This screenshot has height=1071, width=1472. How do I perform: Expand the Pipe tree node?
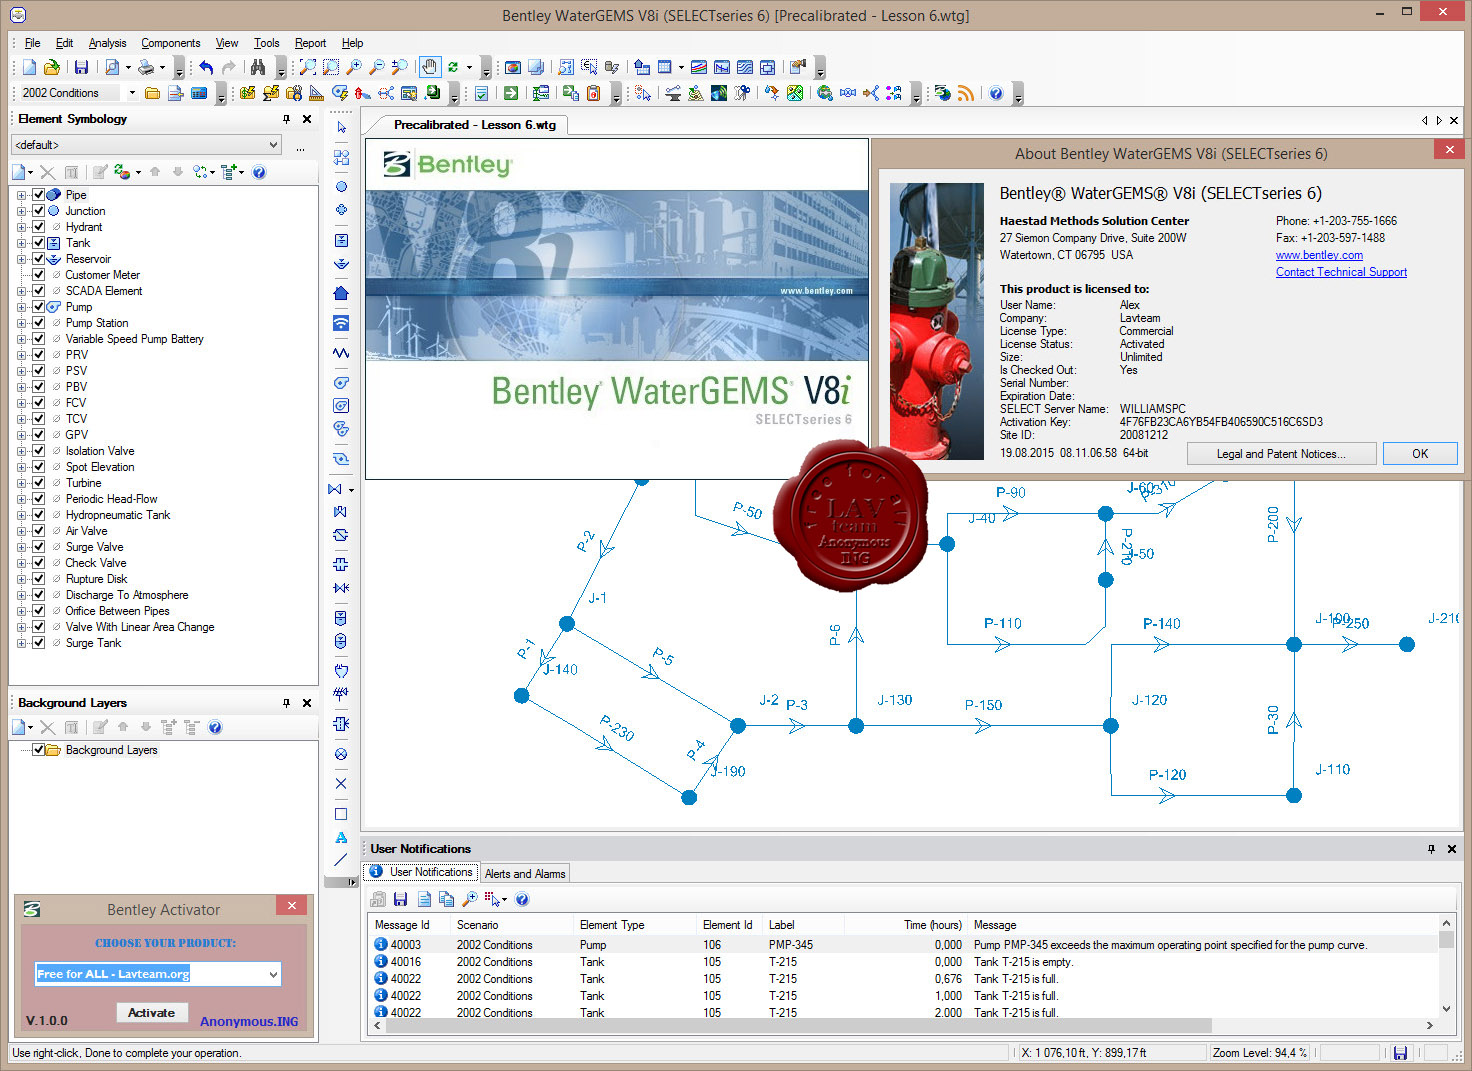(21, 195)
